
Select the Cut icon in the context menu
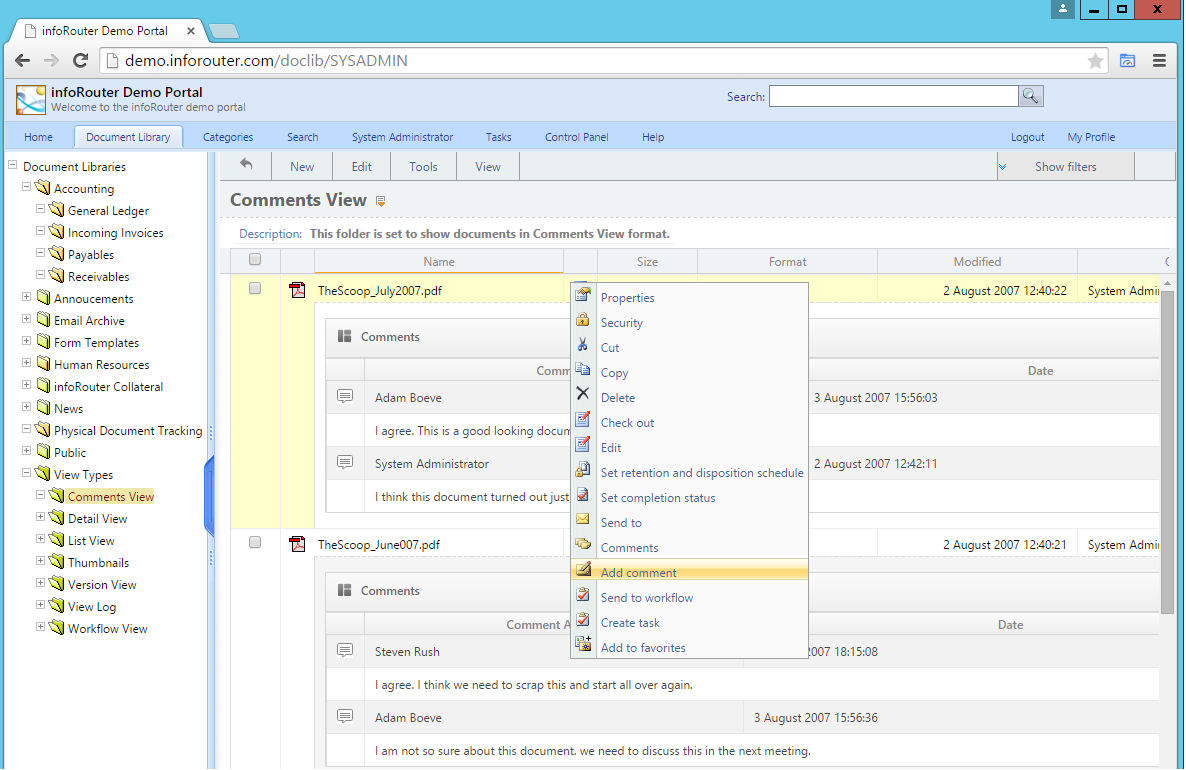[x=584, y=347]
